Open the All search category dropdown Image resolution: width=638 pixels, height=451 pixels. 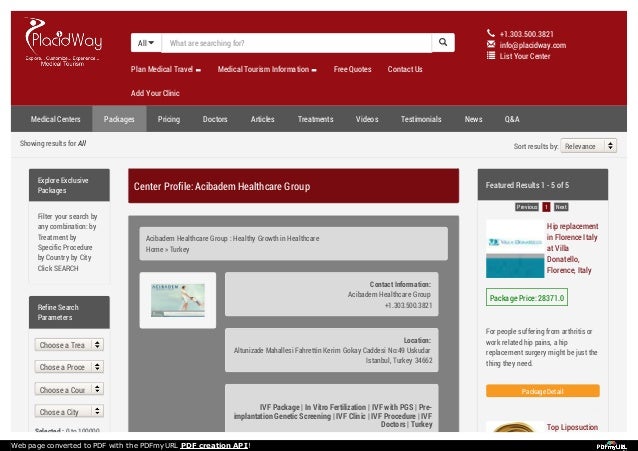click(146, 43)
